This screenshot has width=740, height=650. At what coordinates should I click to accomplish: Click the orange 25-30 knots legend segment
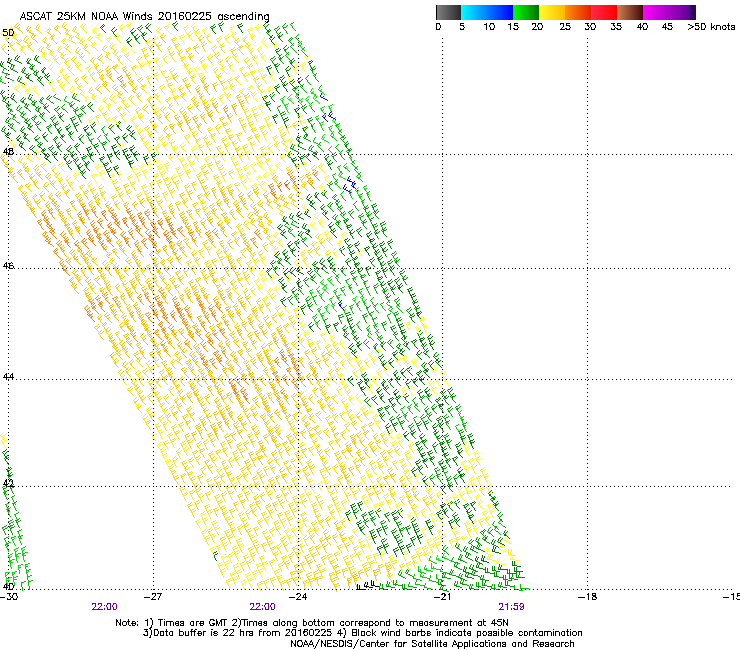tap(578, 12)
